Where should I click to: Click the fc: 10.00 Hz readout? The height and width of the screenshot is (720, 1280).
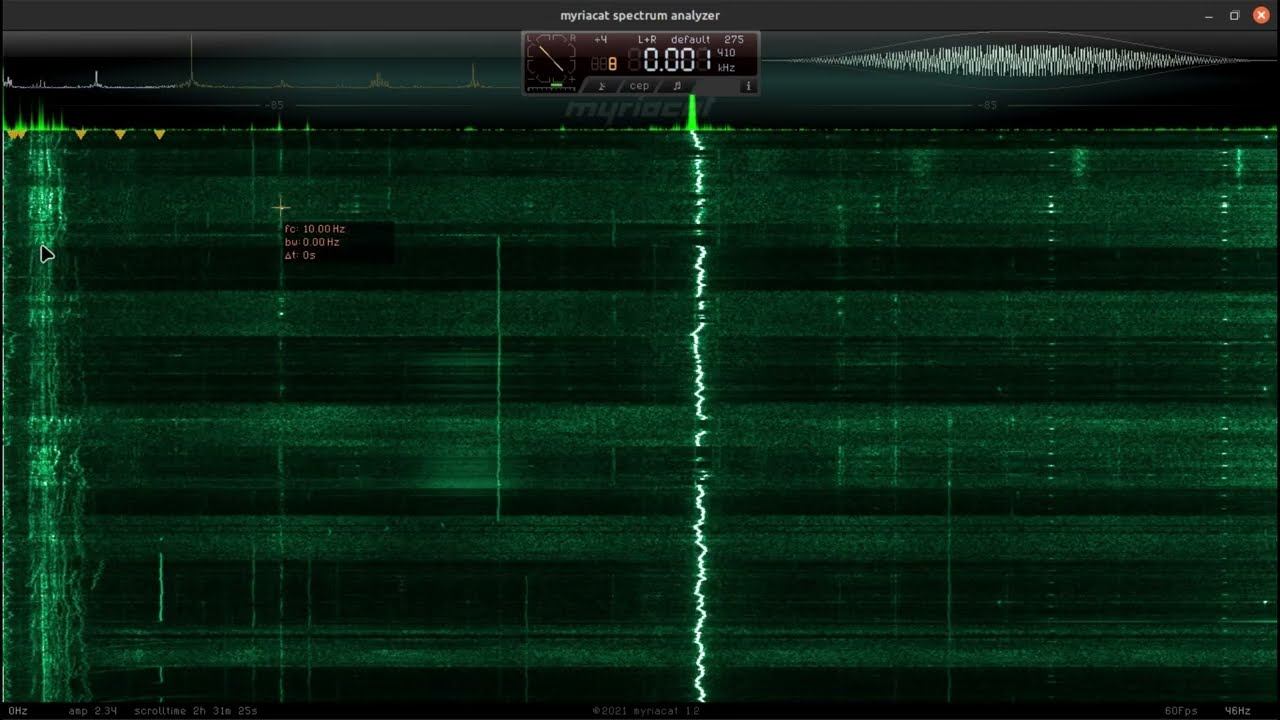[x=315, y=229]
